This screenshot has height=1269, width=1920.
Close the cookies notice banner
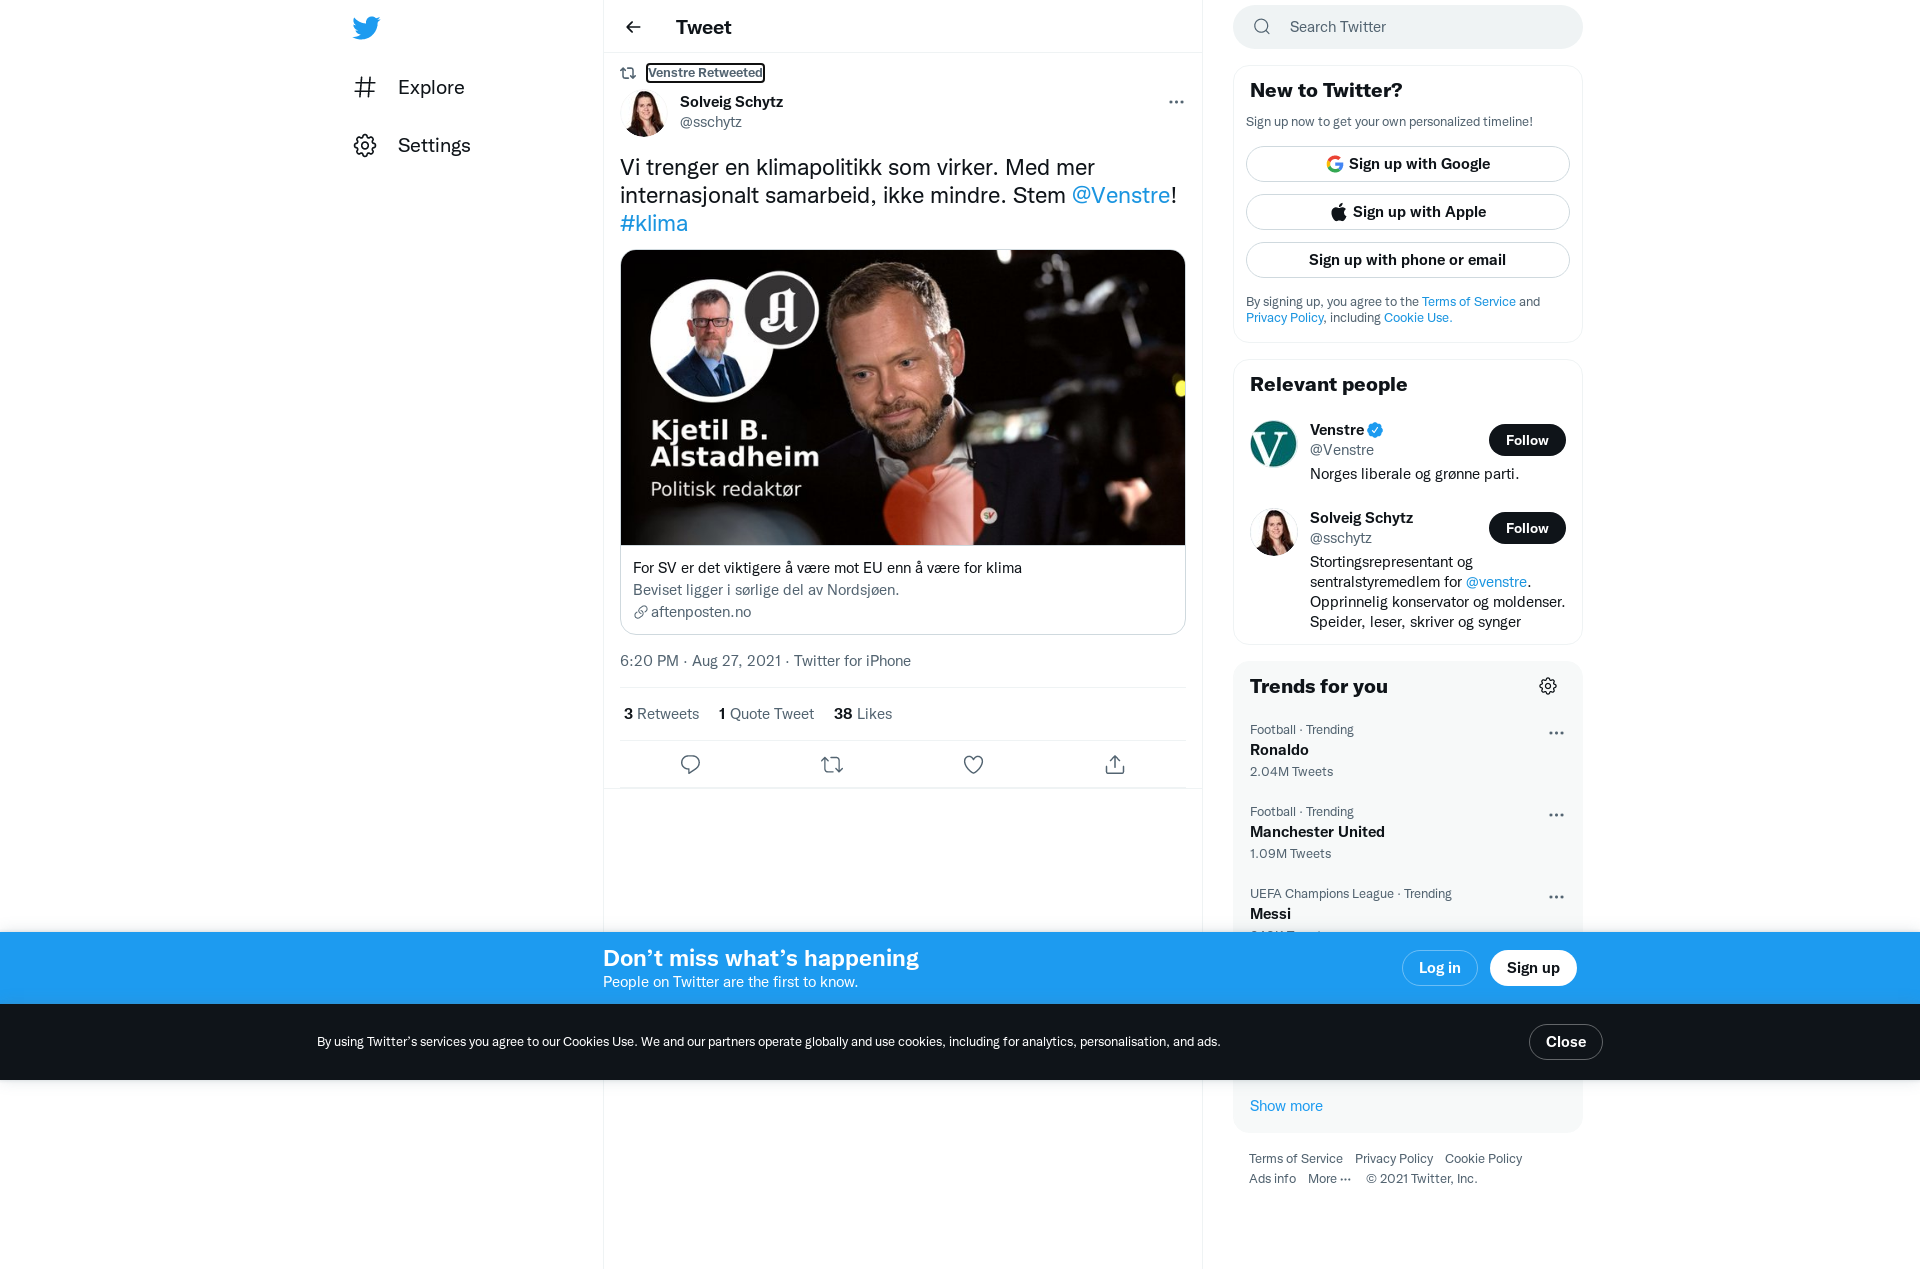tap(1565, 1042)
